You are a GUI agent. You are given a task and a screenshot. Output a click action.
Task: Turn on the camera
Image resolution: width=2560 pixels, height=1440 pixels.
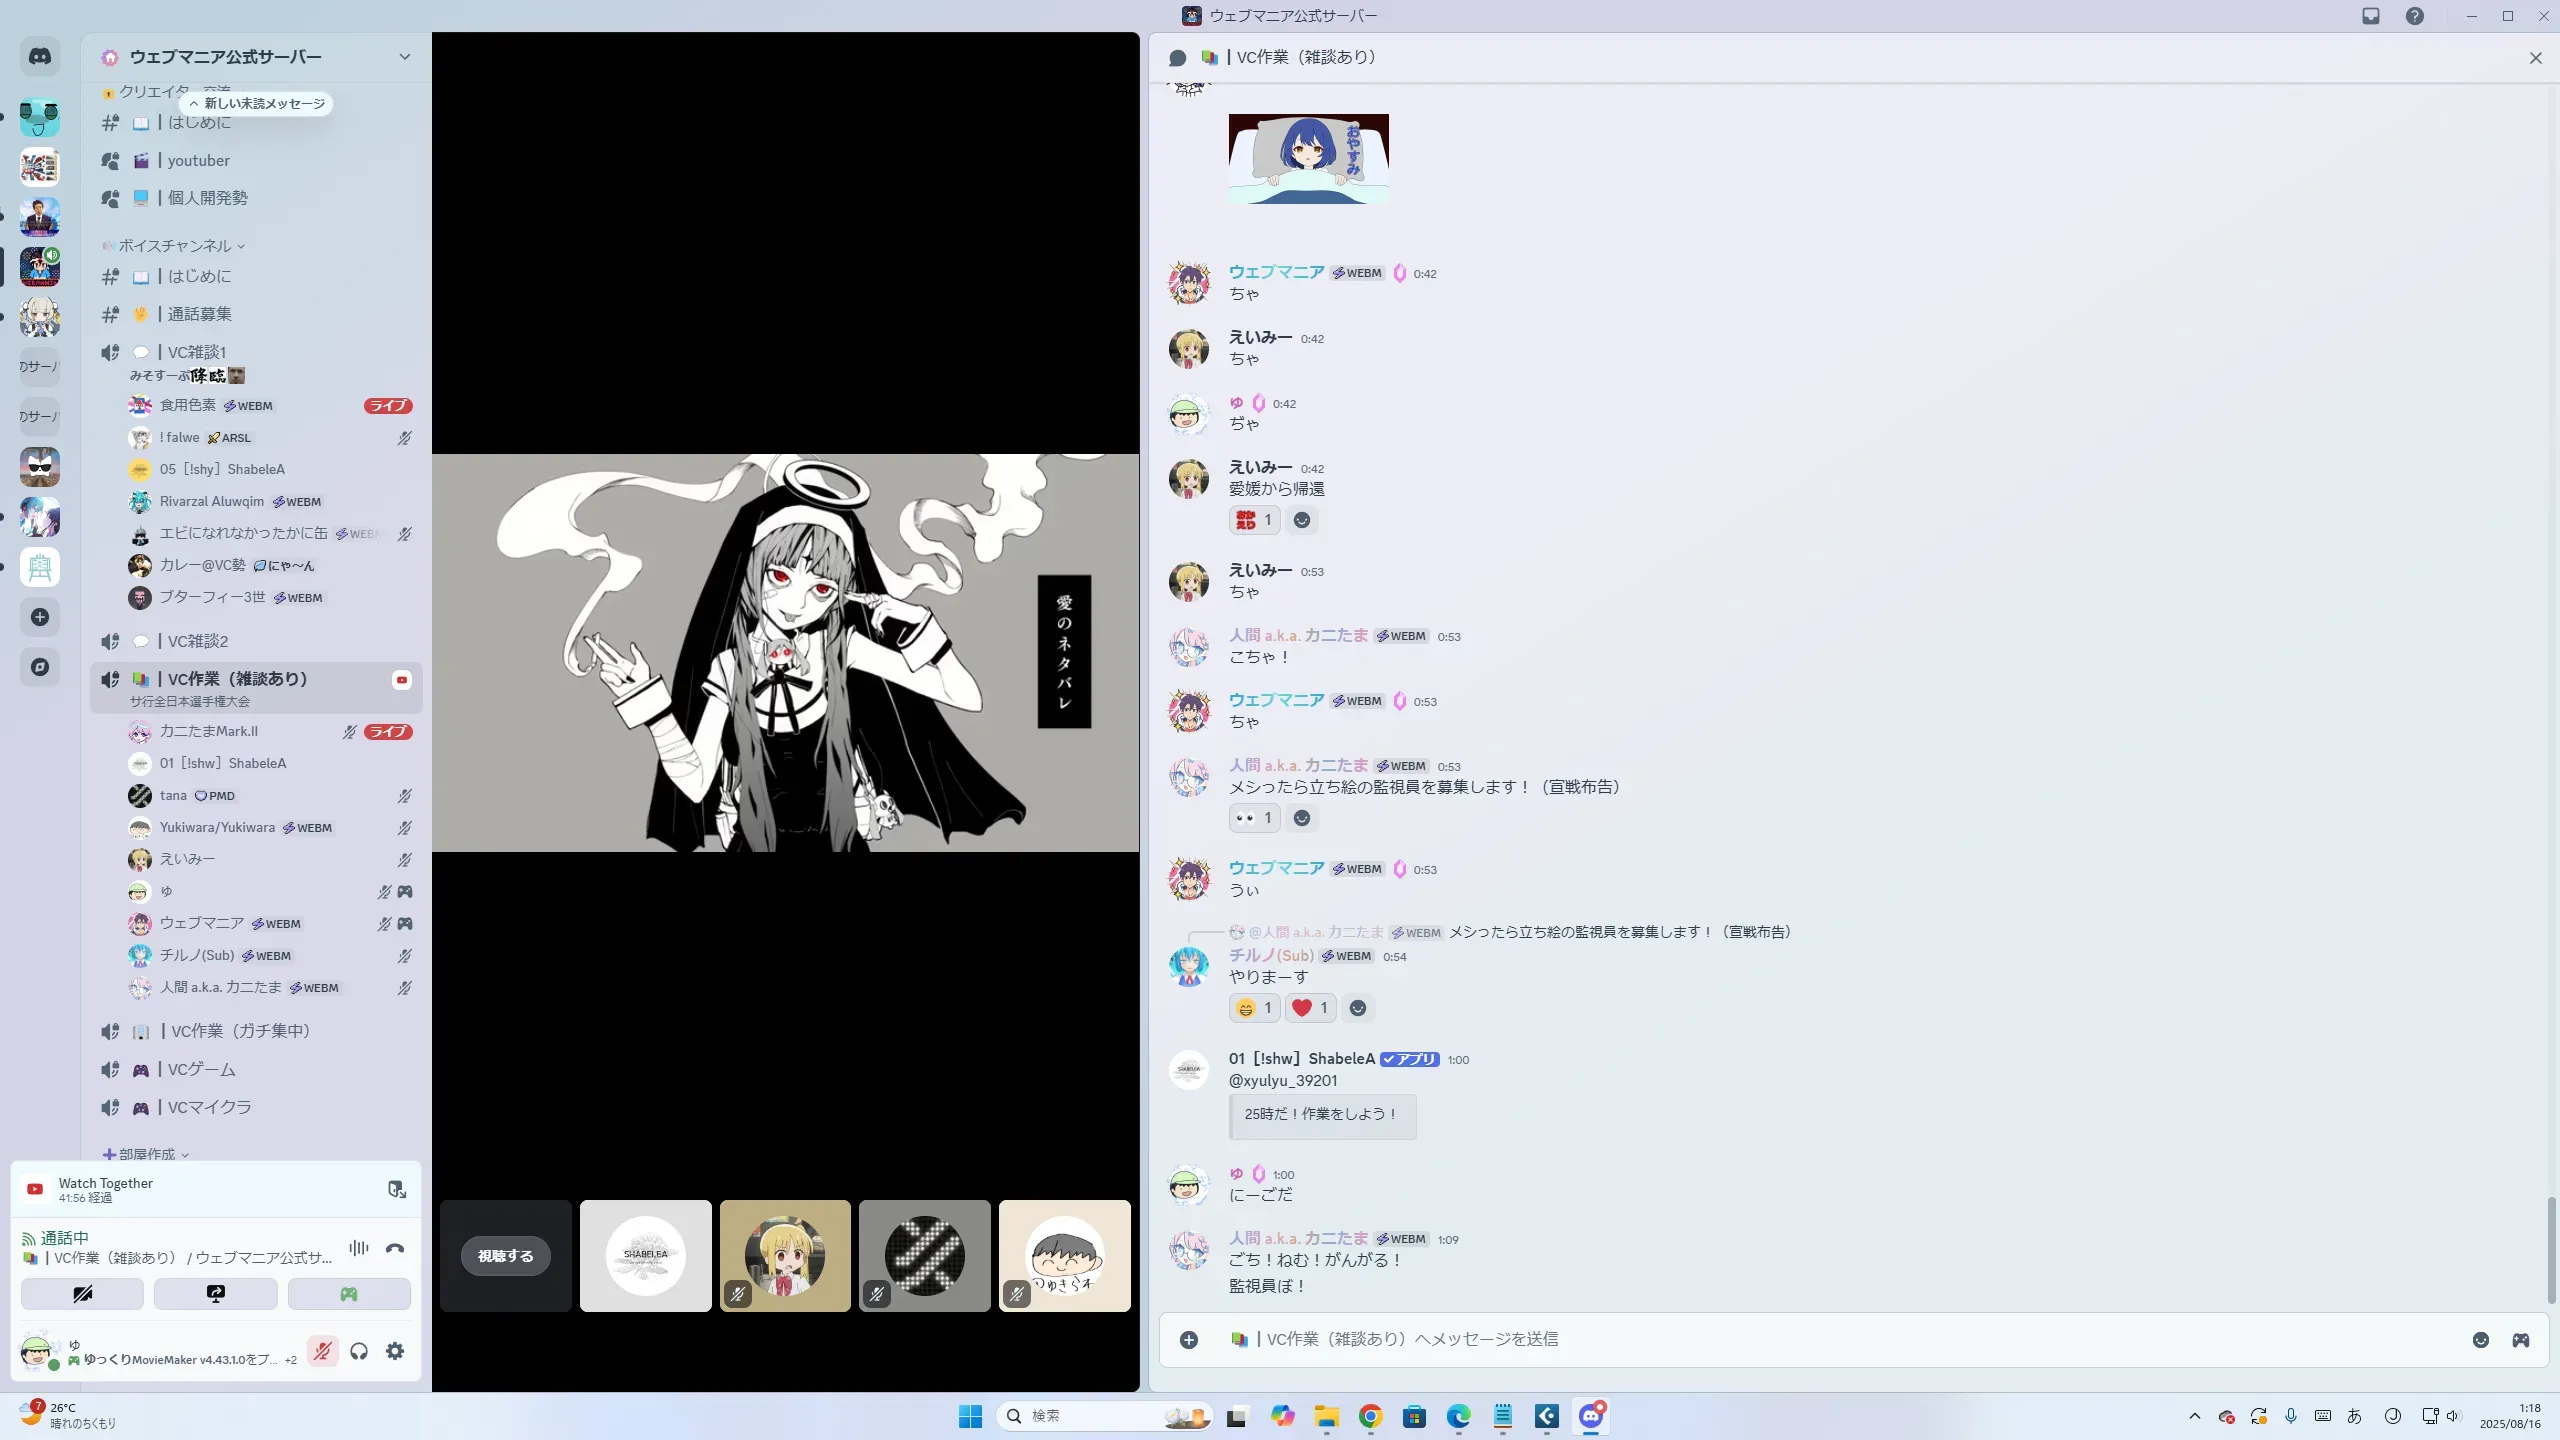pos(82,1294)
